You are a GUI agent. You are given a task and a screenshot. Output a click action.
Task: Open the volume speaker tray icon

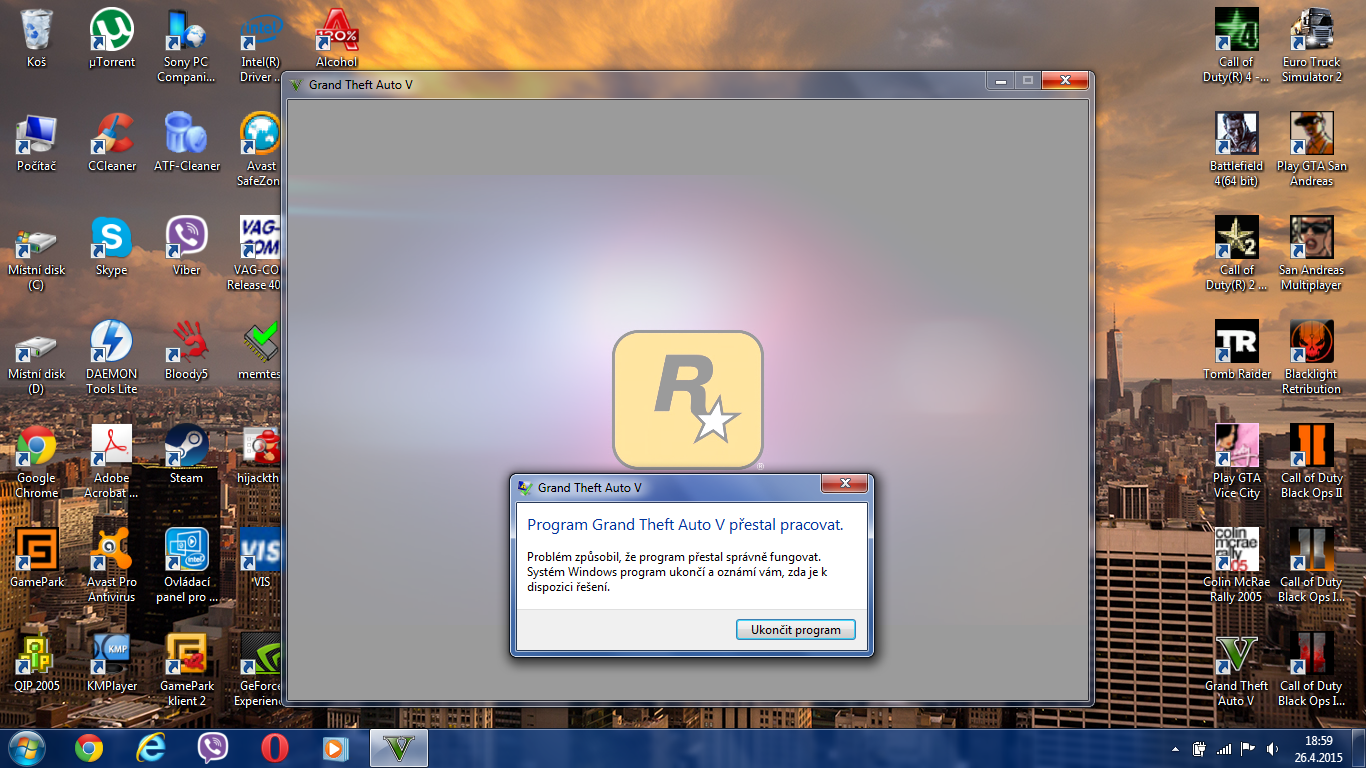1272,749
